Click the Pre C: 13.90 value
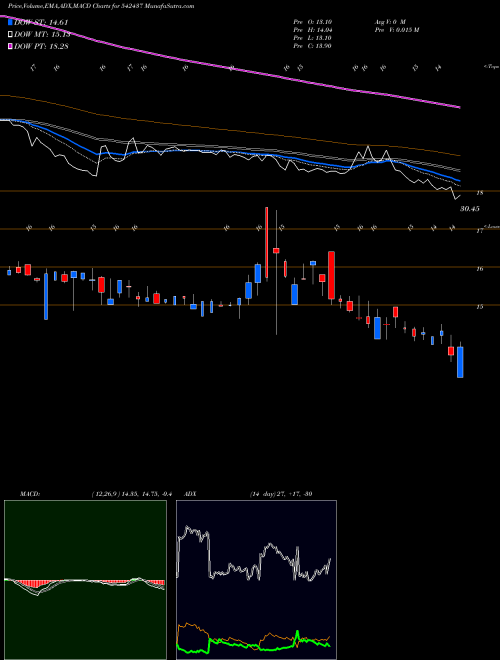Screen dimensions: 500x660 (x=313, y=46)
